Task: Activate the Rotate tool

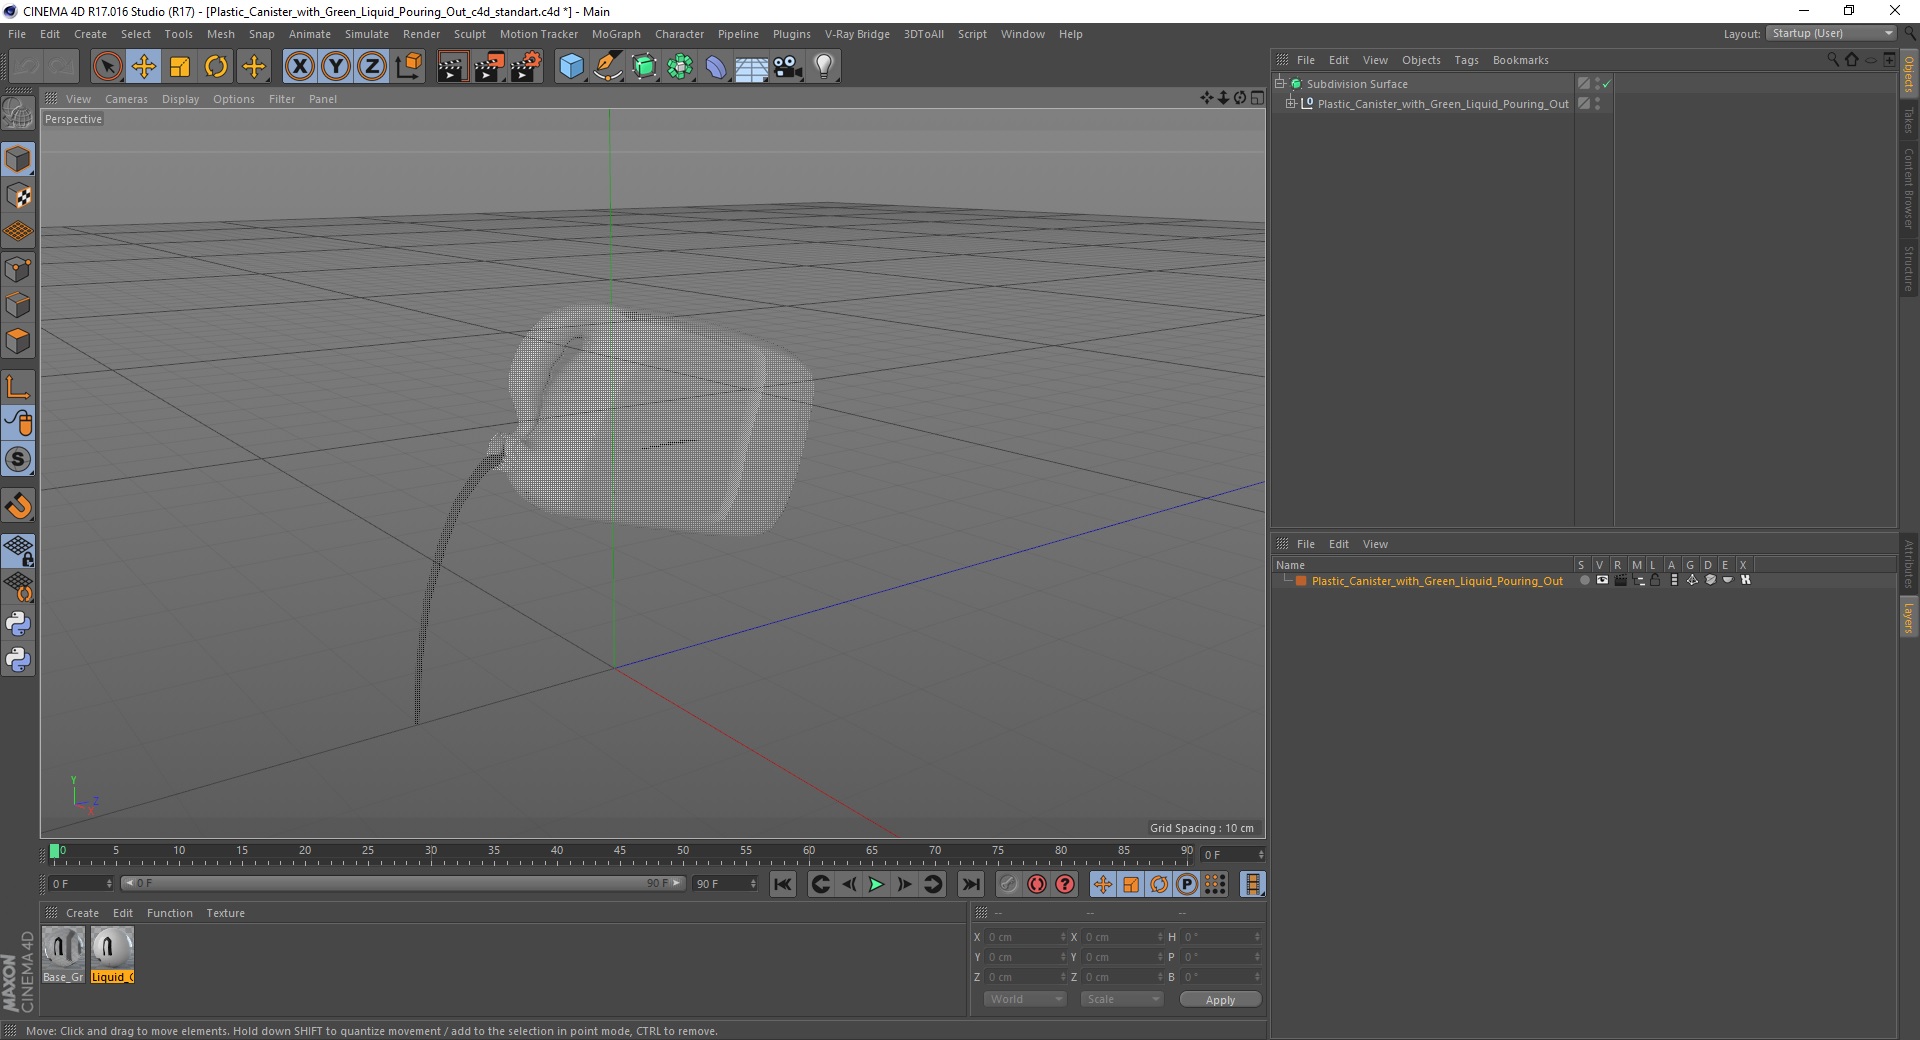Action: (x=216, y=67)
